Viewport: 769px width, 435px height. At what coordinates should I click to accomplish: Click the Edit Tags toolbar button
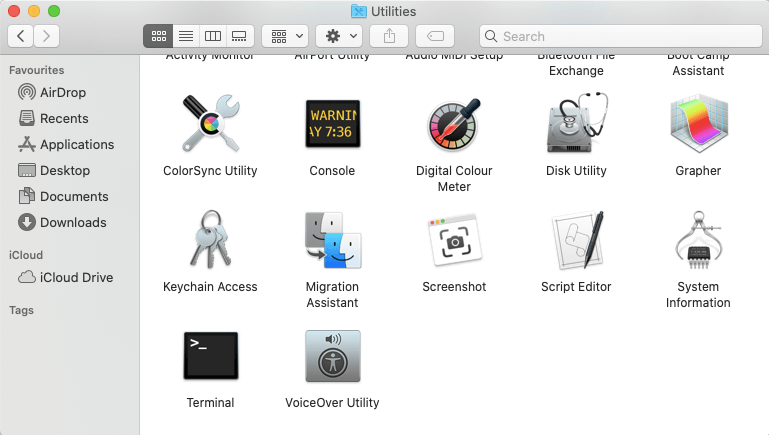tap(435, 36)
